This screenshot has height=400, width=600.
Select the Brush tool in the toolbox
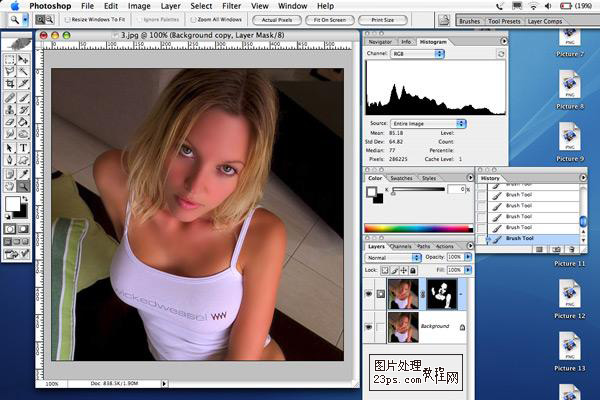pyautogui.click(x=23, y=98)
